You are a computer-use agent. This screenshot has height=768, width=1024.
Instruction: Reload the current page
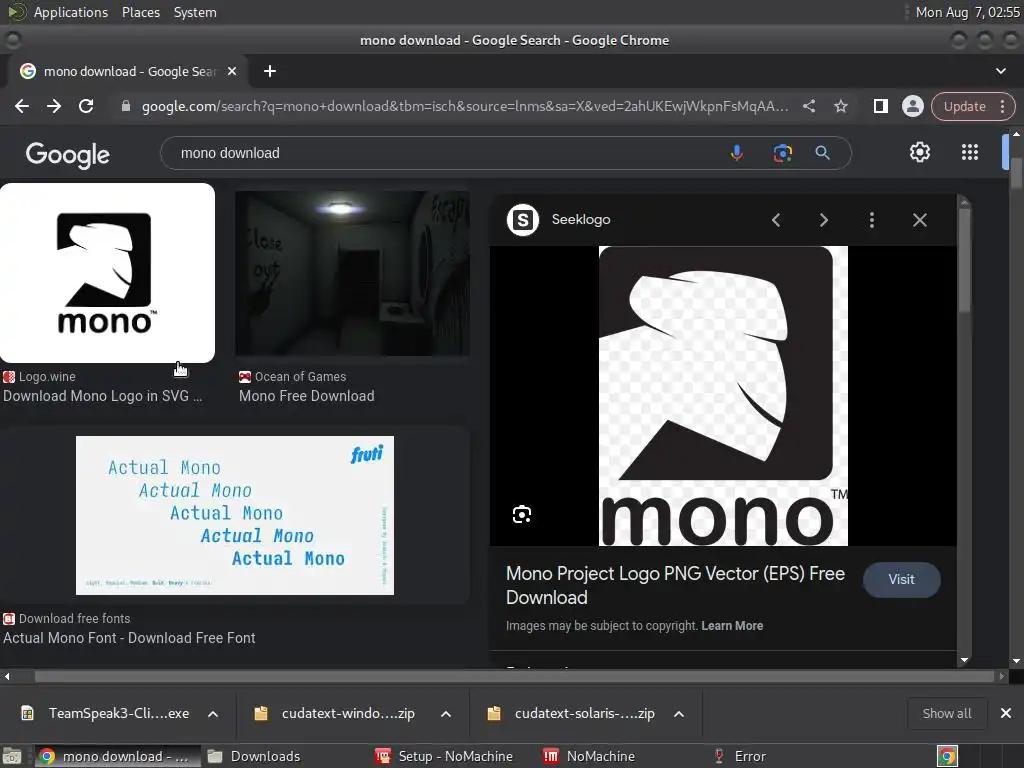pos(86,106)
